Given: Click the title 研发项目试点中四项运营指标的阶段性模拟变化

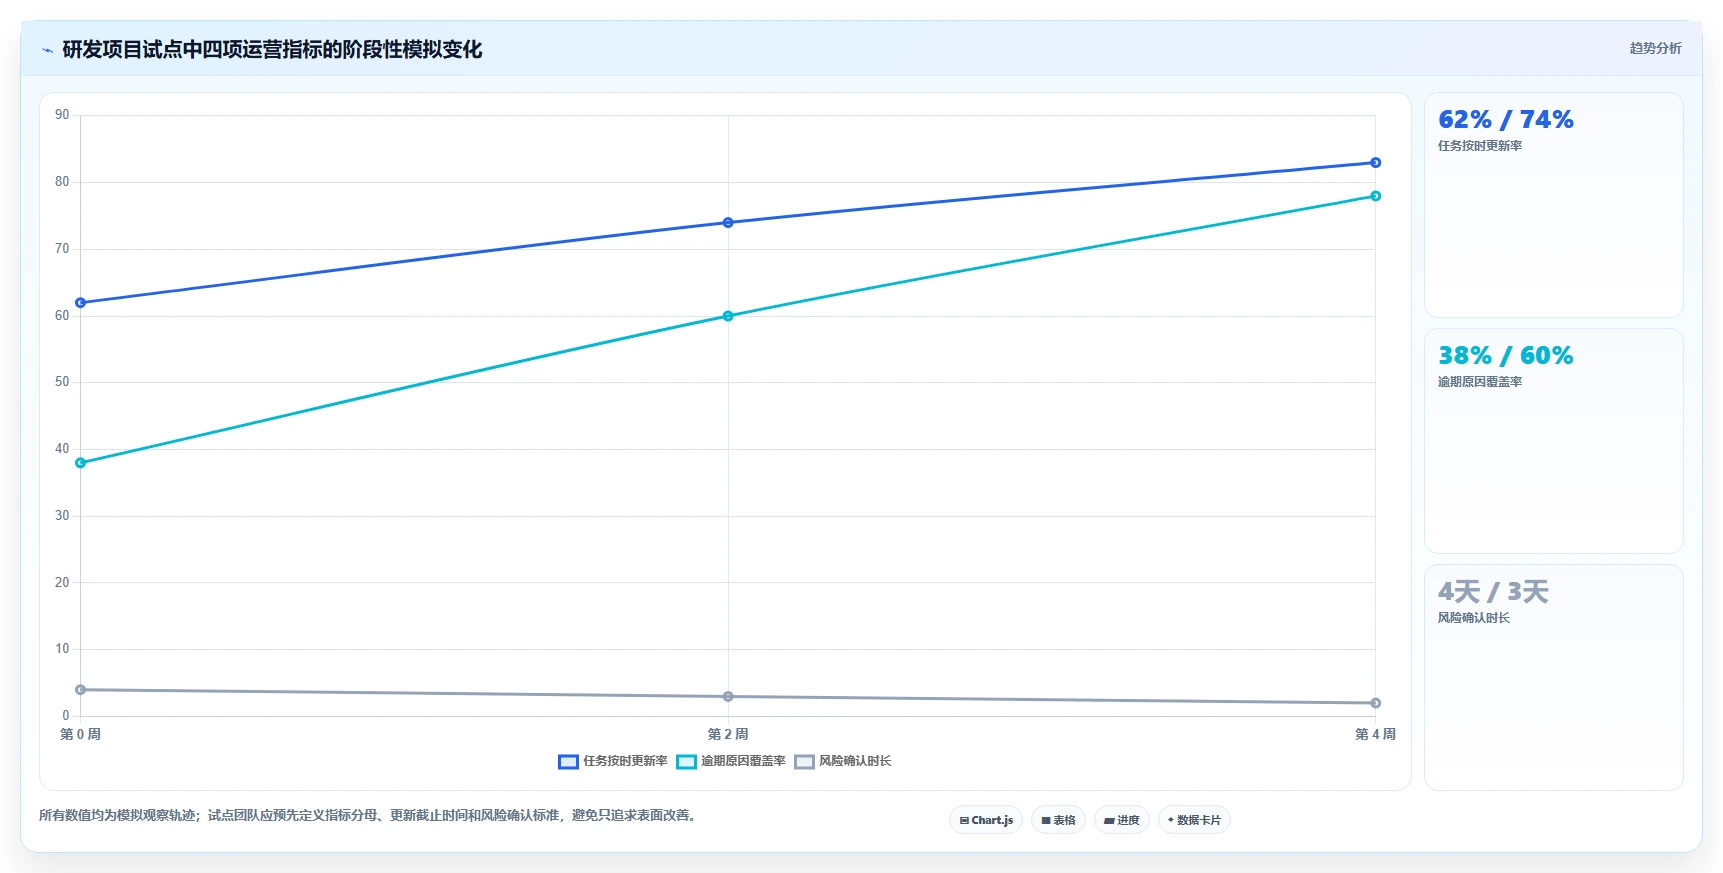Looking at the screenshot, I should 272,50.
